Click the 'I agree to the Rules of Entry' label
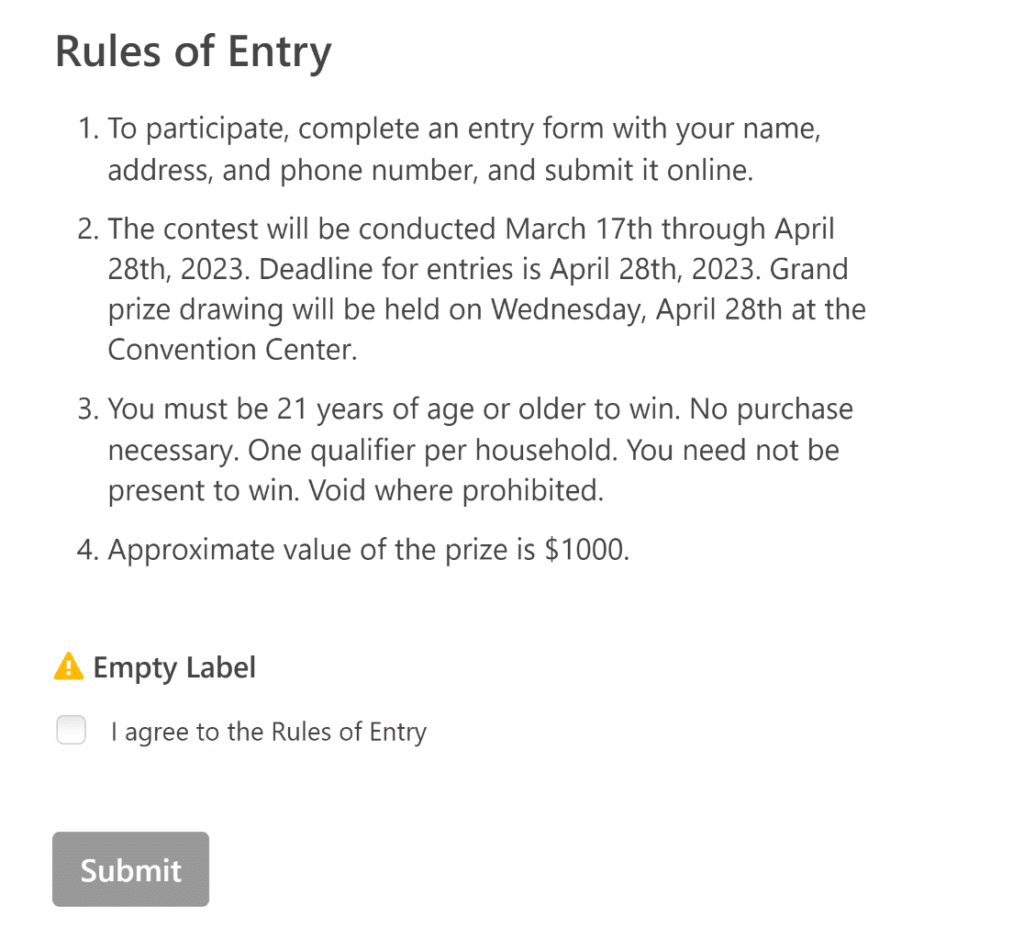This screenshot has width=1024, height=940. point(268,731)
